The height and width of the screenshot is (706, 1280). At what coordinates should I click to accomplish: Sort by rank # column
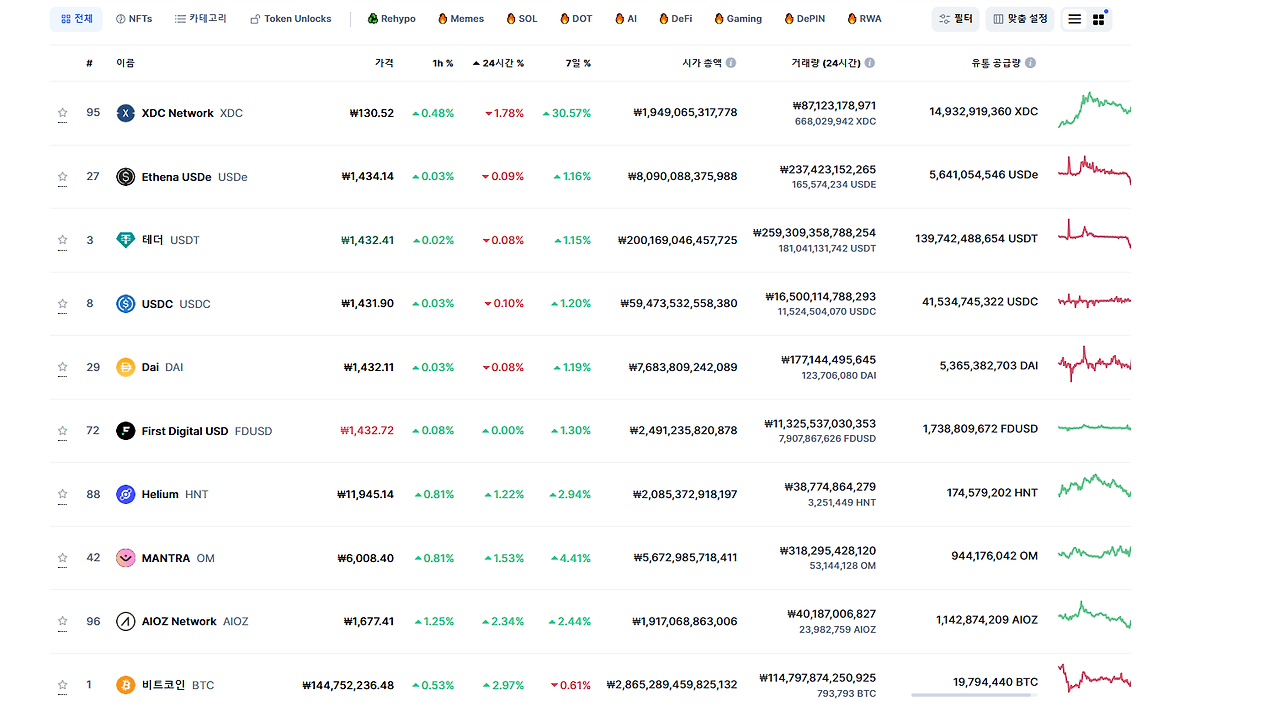coord(89,63)
